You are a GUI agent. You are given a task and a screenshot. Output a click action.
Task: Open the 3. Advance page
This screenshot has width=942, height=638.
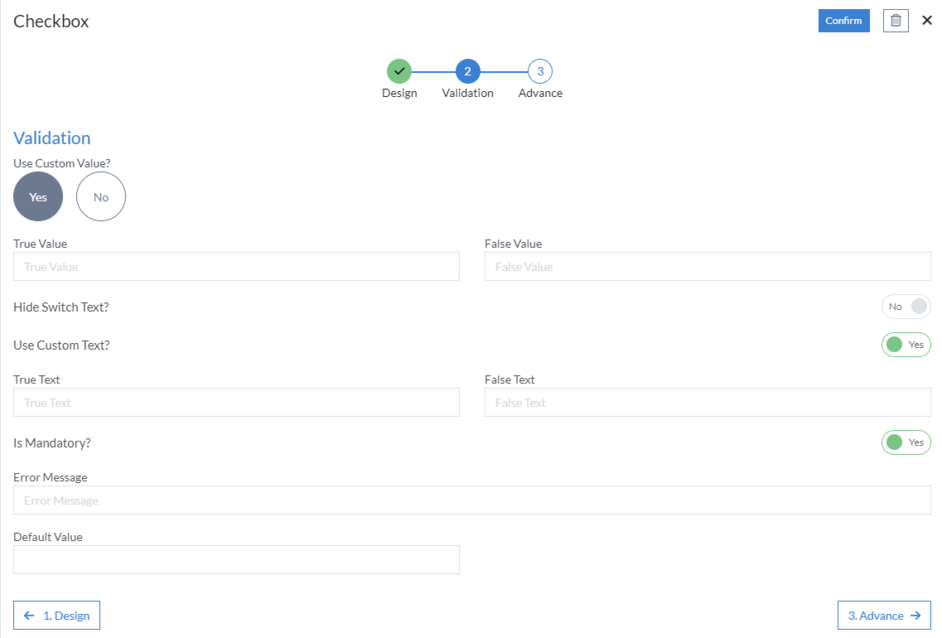[883, 615]
